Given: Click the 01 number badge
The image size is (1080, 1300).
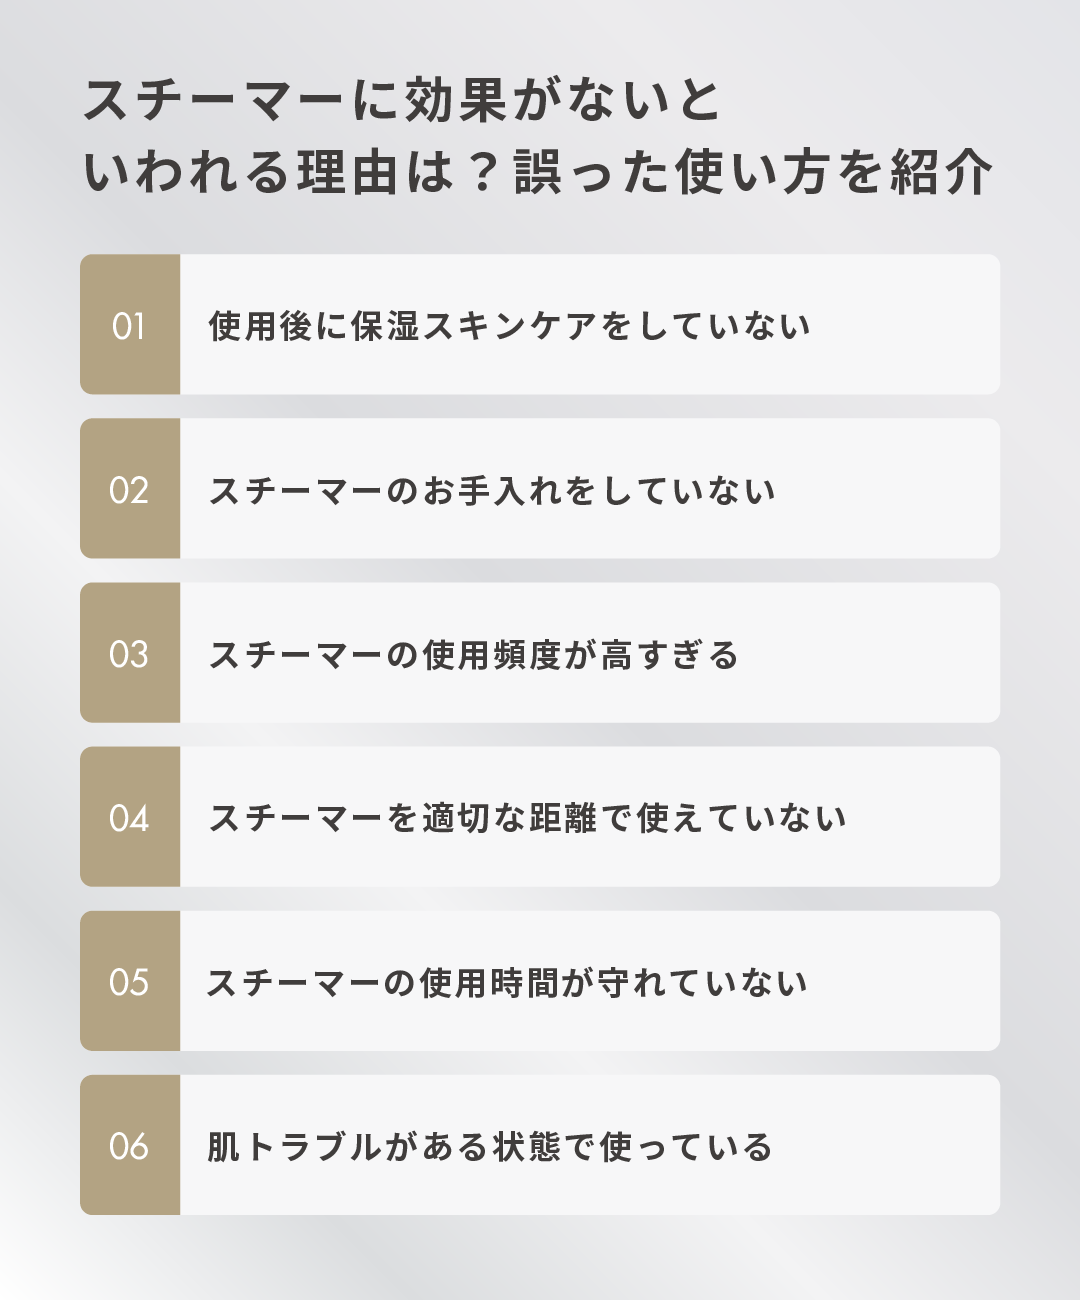Looking at the screenshot, I should tap(129, 325).
